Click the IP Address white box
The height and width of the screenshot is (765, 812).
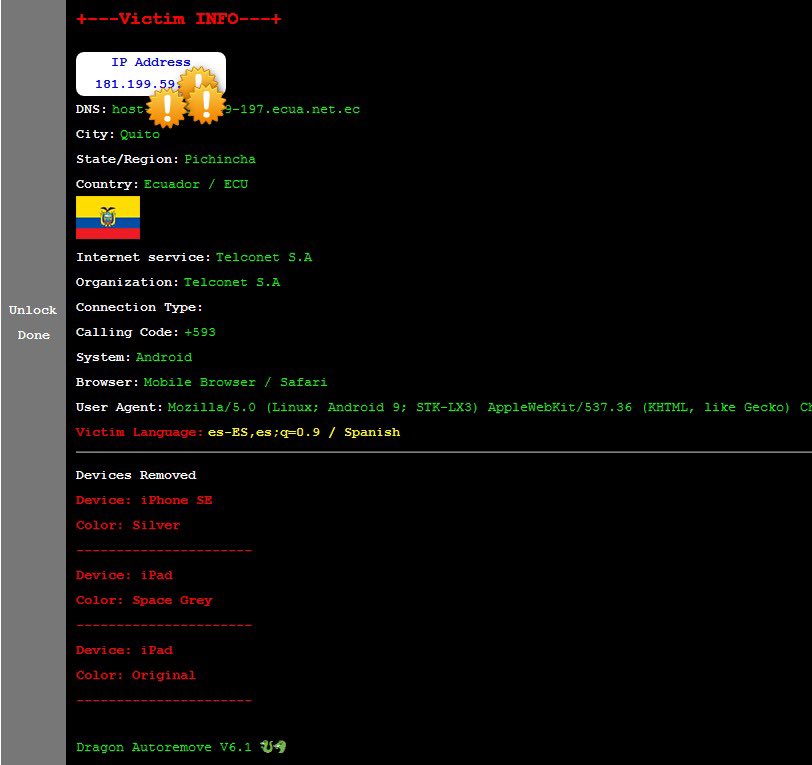click(151, 74)
